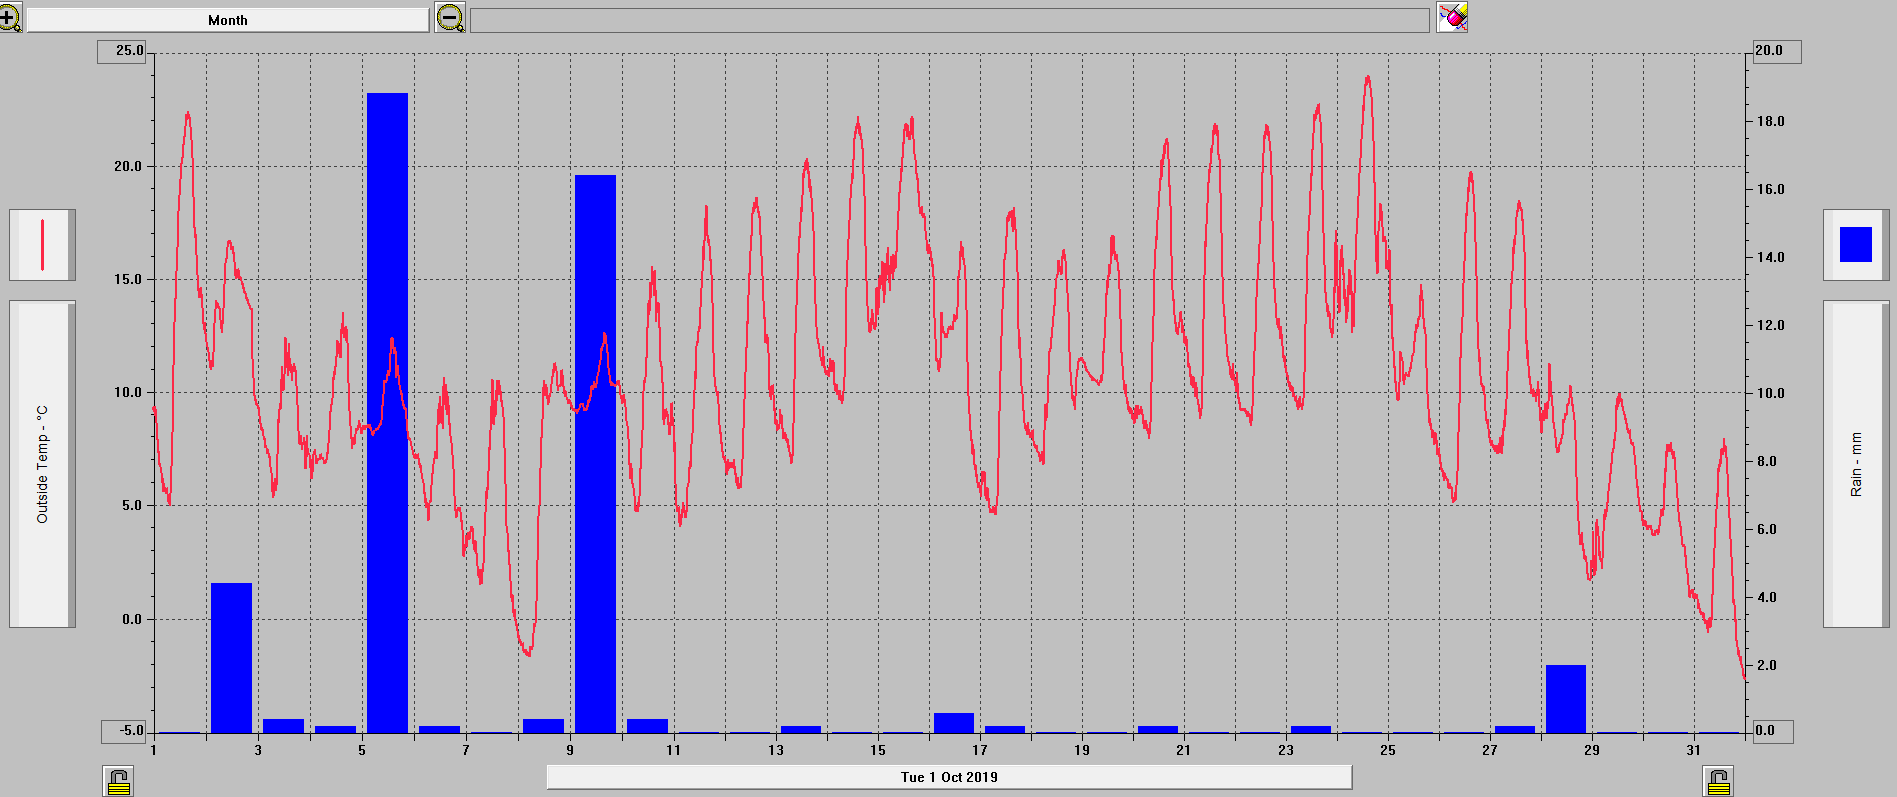The height and width of the screenshot is (797, 1897).
Task: Click the -5.0 temperature axis minimum box
Action: [123, 731]
